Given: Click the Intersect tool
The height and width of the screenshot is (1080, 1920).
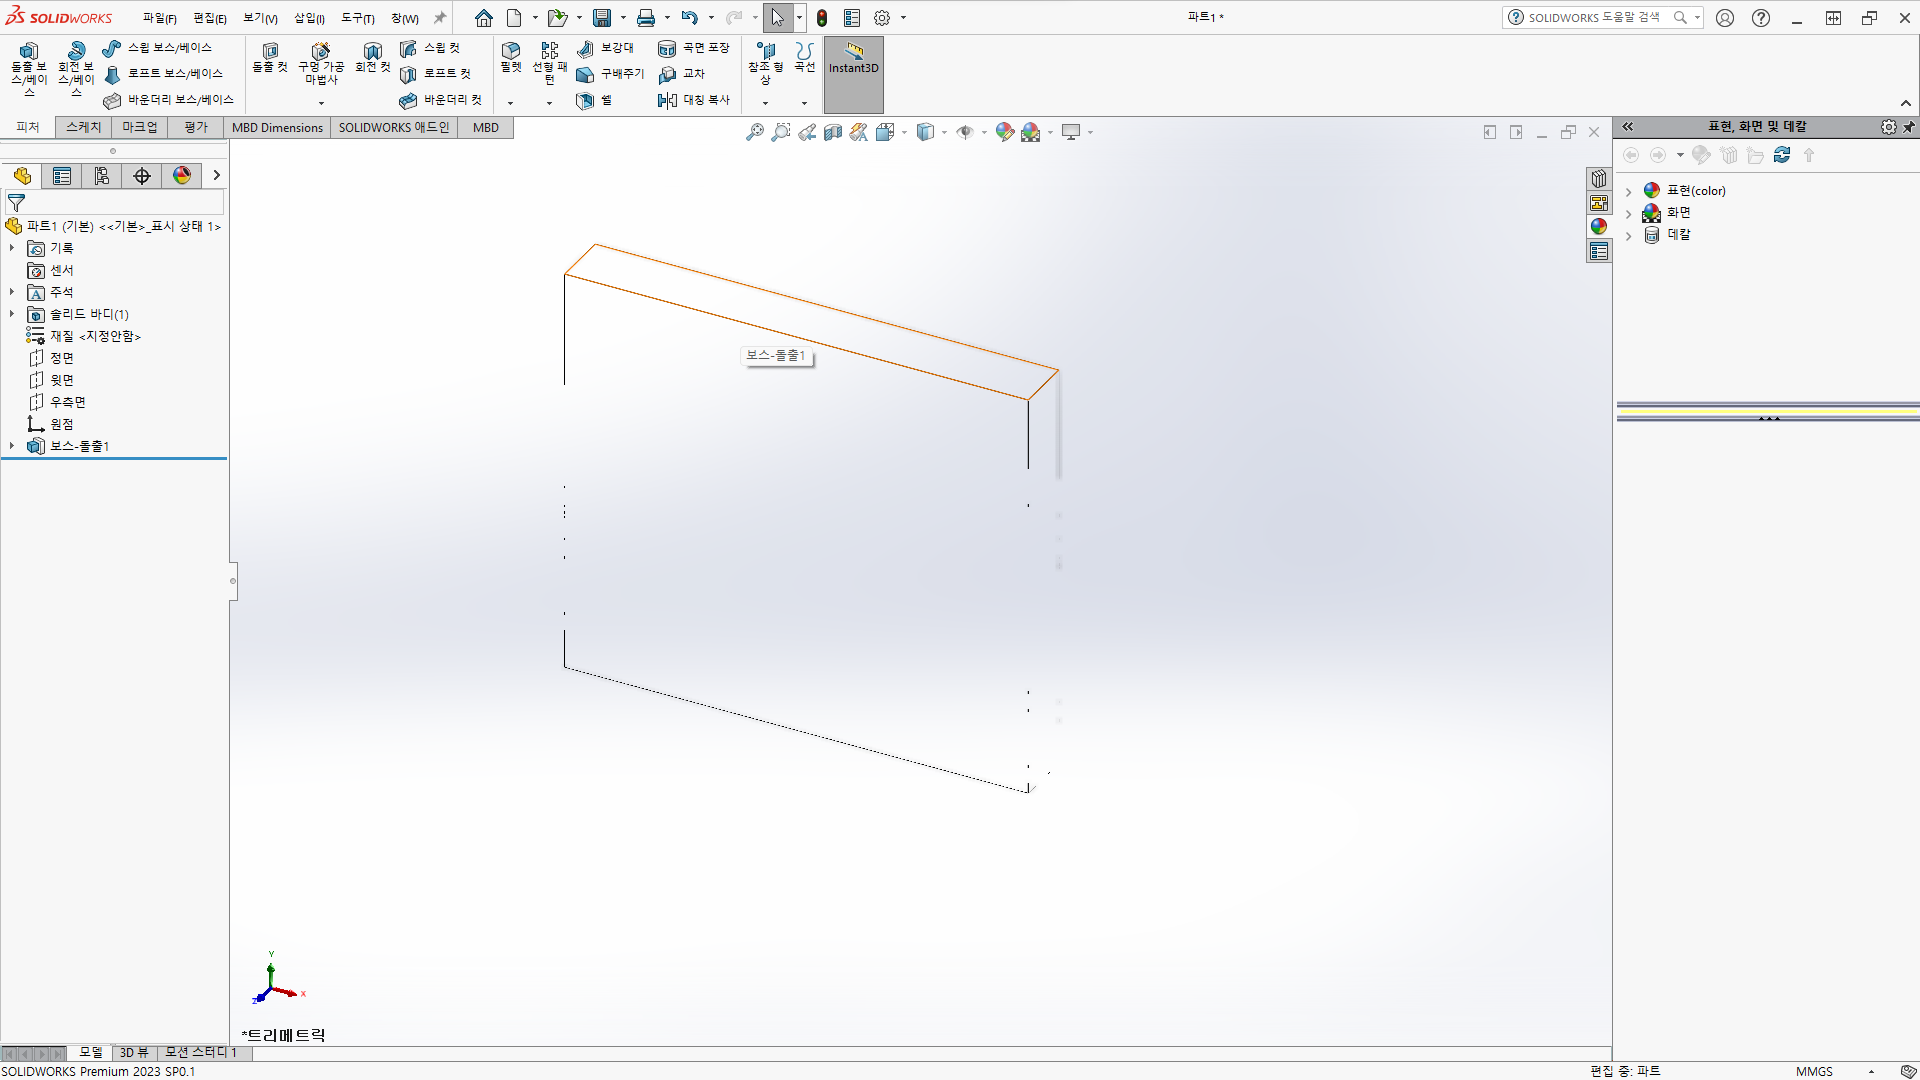Looking at the screenshot, I should pyautogui.click(x=682, y=74).
